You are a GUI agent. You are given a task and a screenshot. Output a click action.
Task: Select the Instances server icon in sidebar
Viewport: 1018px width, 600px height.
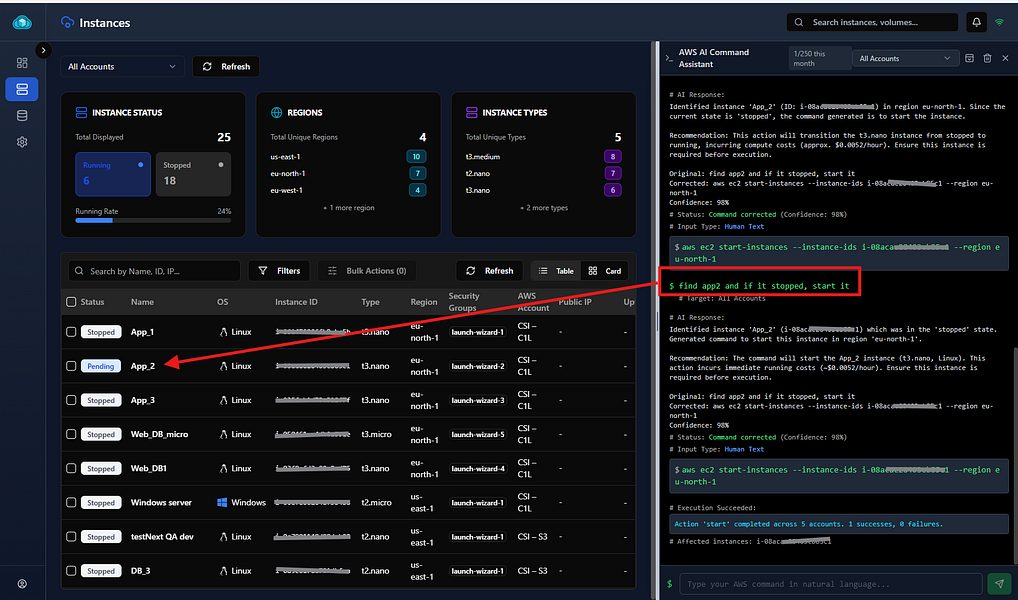click(22, 89)
